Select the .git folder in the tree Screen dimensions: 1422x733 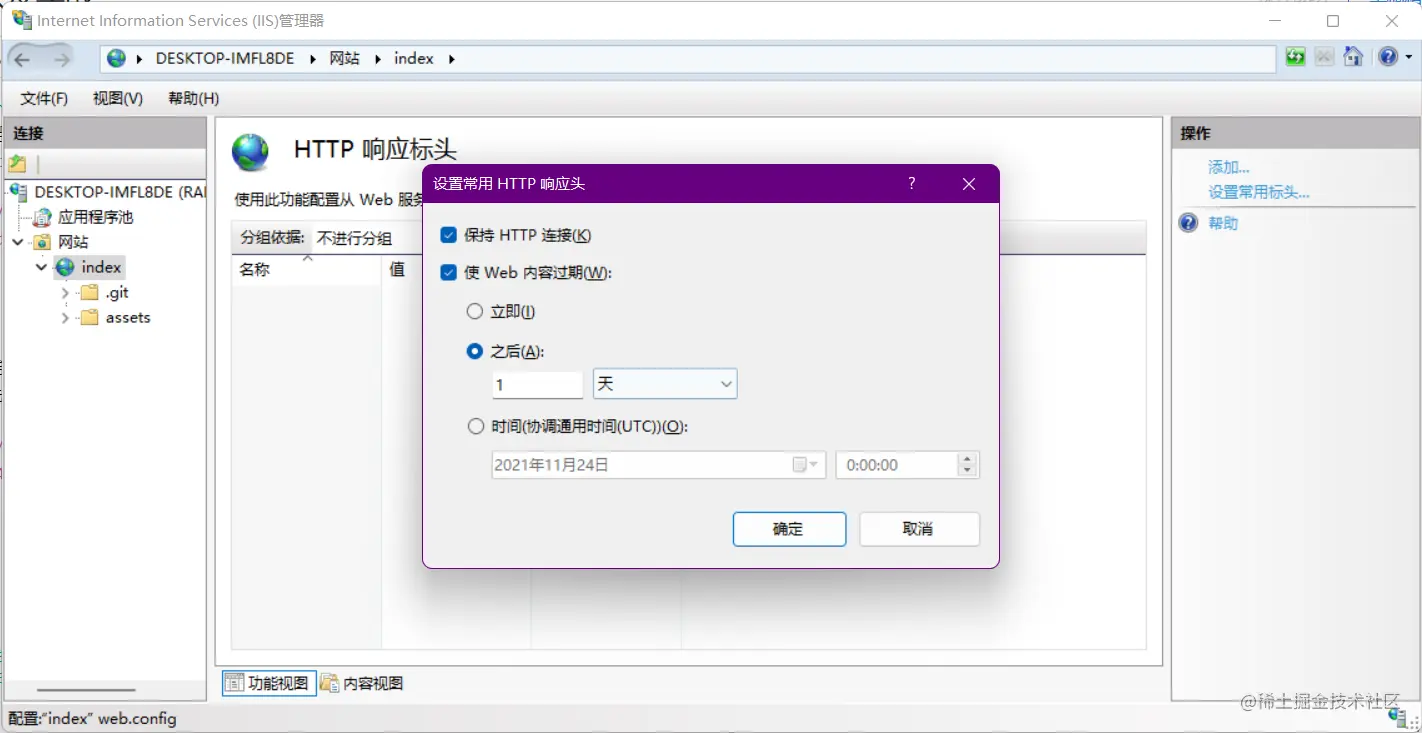coord(117,292)
